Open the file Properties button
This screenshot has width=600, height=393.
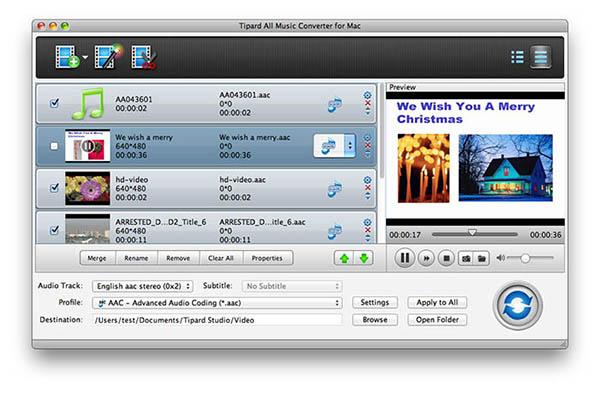(267, 258)
